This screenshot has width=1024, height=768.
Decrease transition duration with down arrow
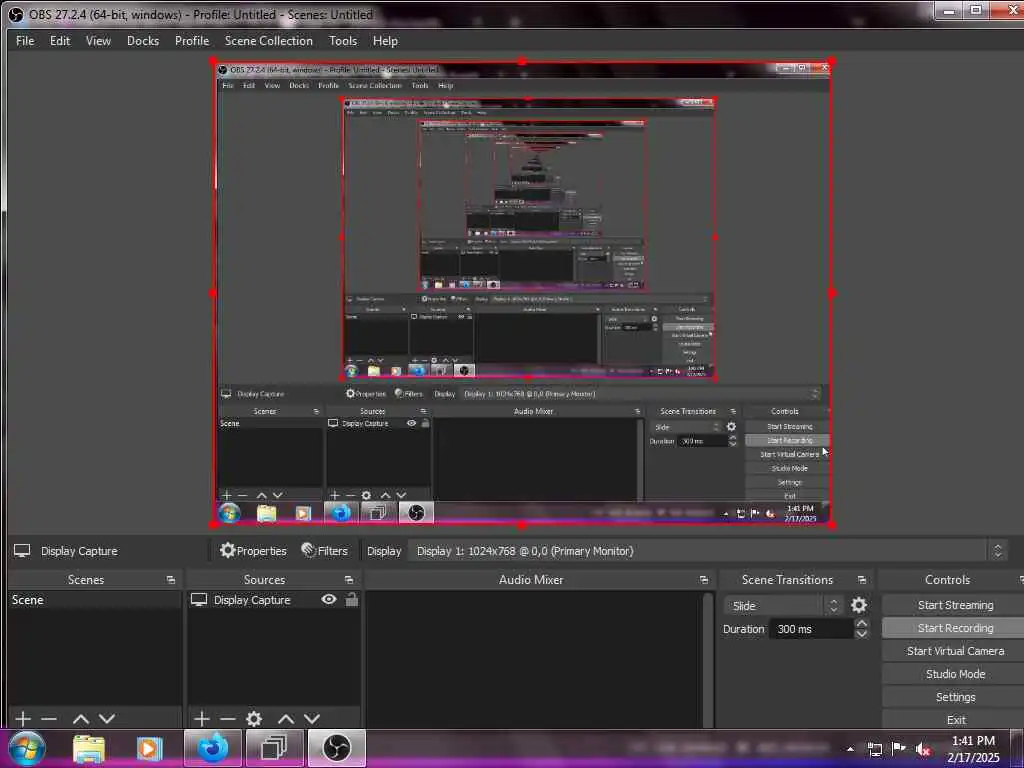[x=861, y=633]
